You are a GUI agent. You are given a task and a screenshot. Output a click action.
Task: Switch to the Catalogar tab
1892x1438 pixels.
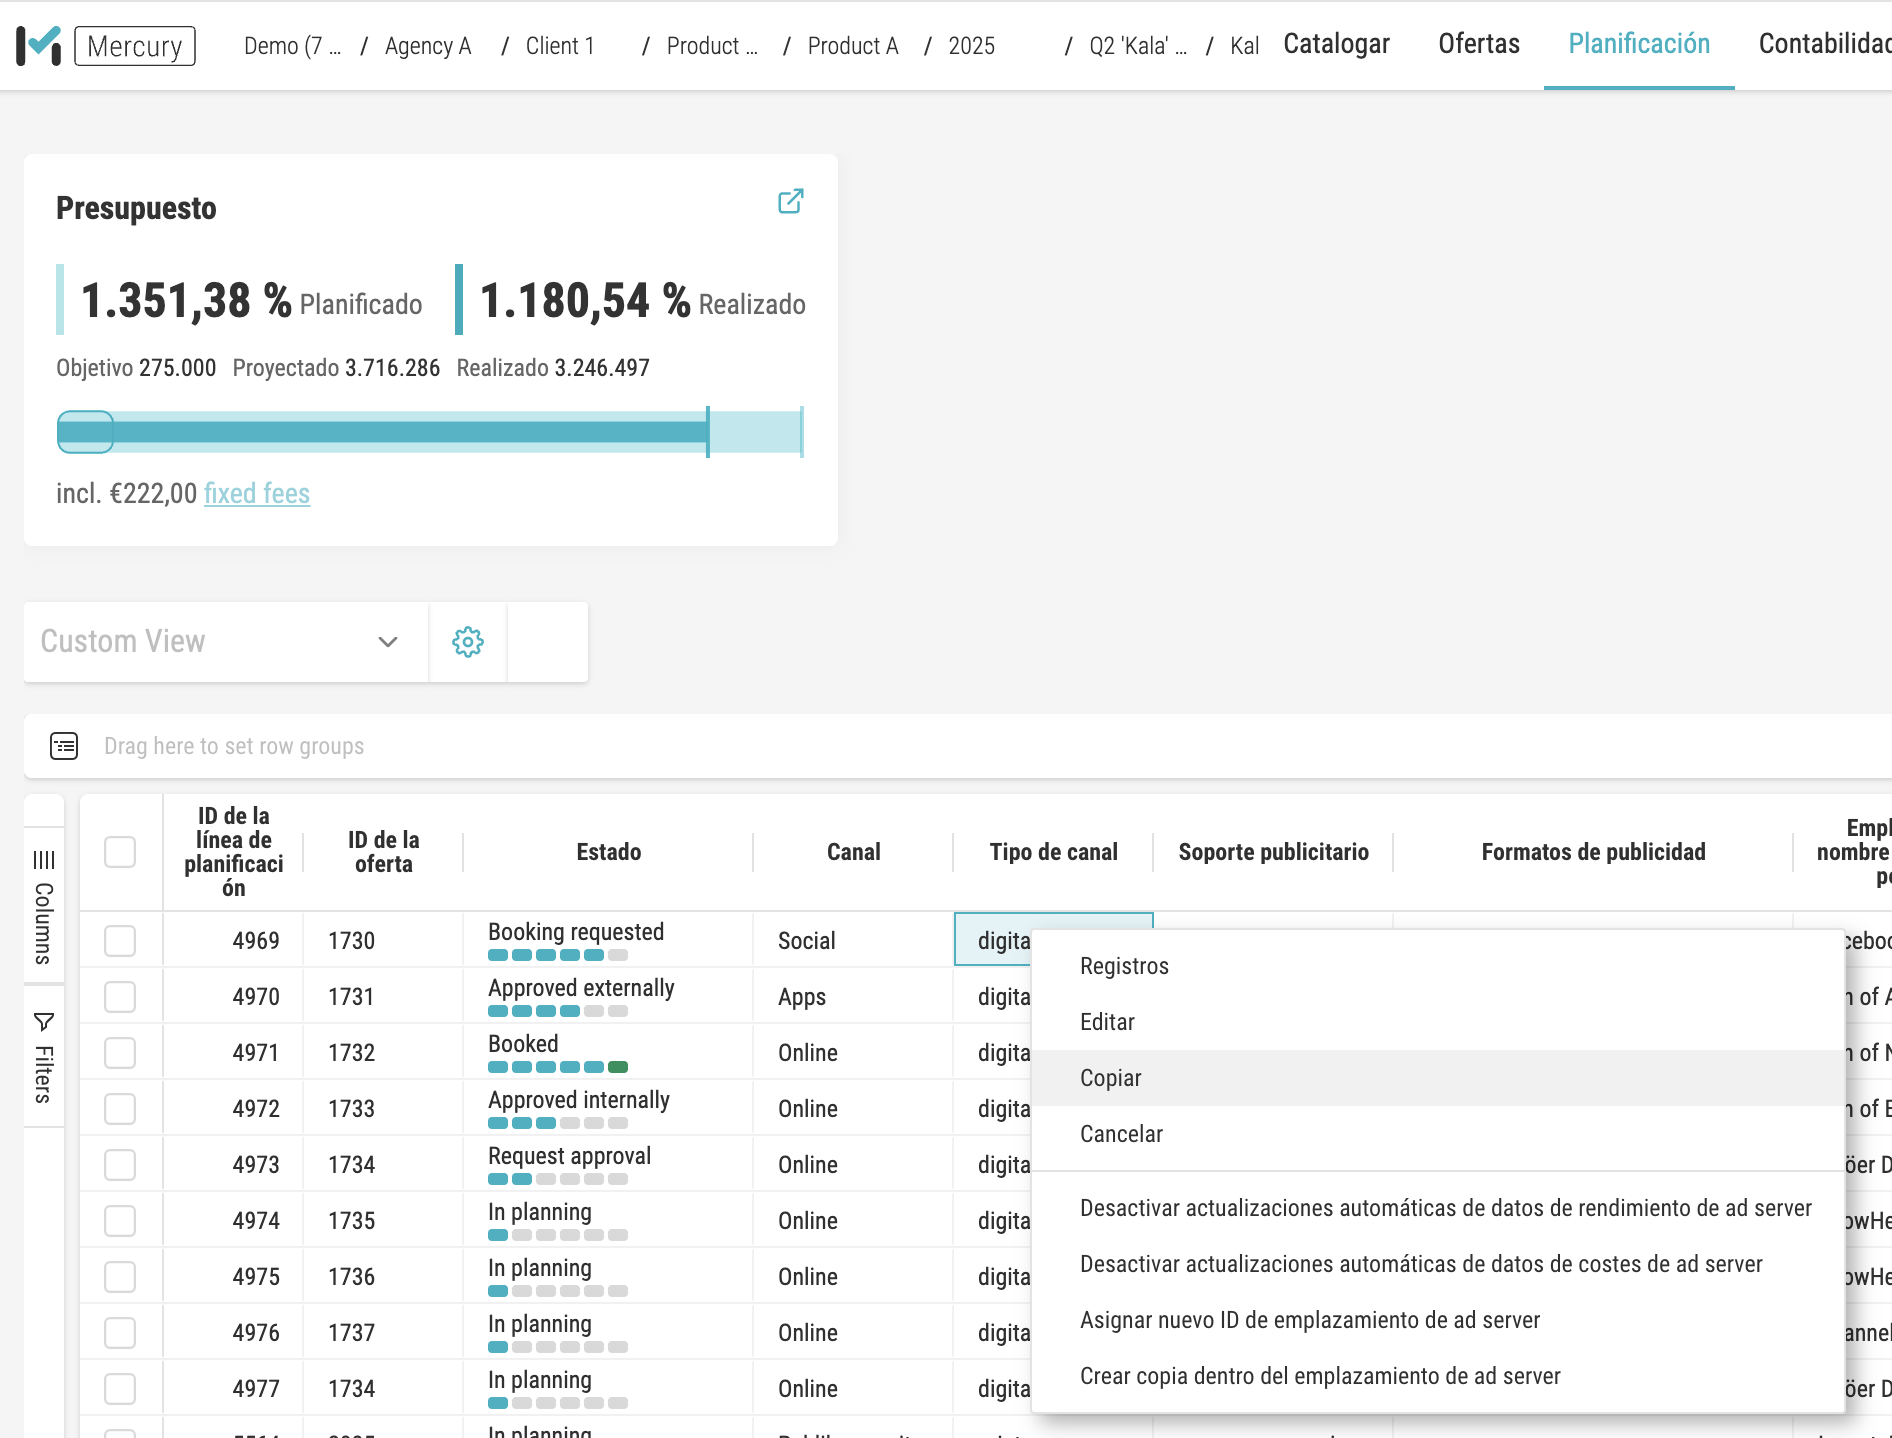(x=1336, y=44)
